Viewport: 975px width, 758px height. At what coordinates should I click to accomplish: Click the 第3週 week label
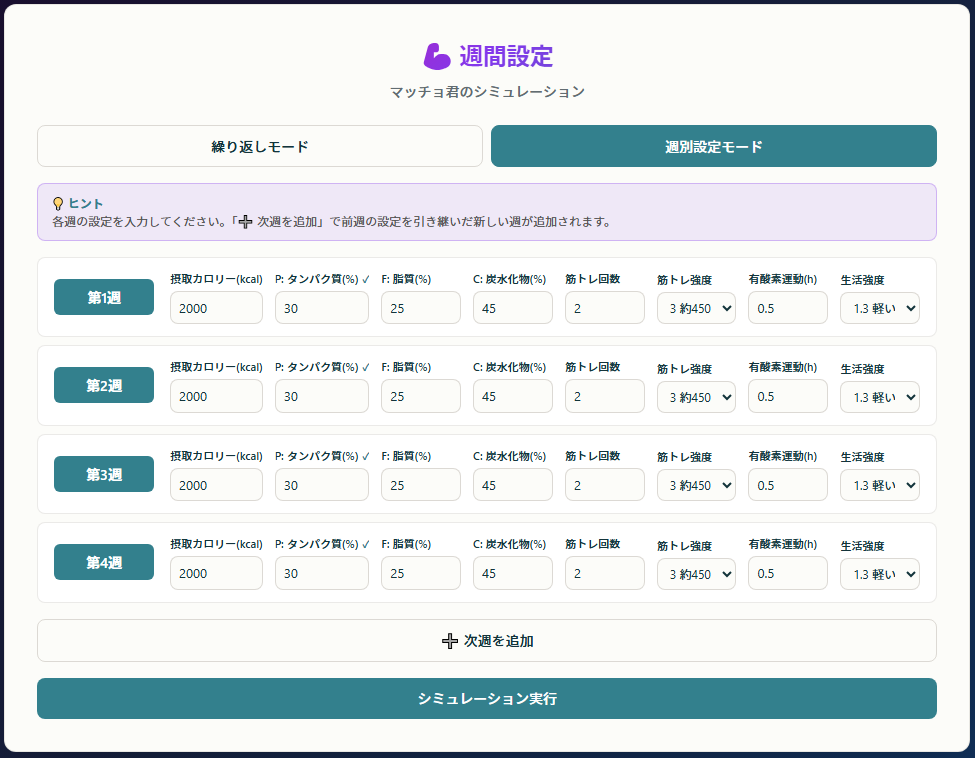click(104, 474)
